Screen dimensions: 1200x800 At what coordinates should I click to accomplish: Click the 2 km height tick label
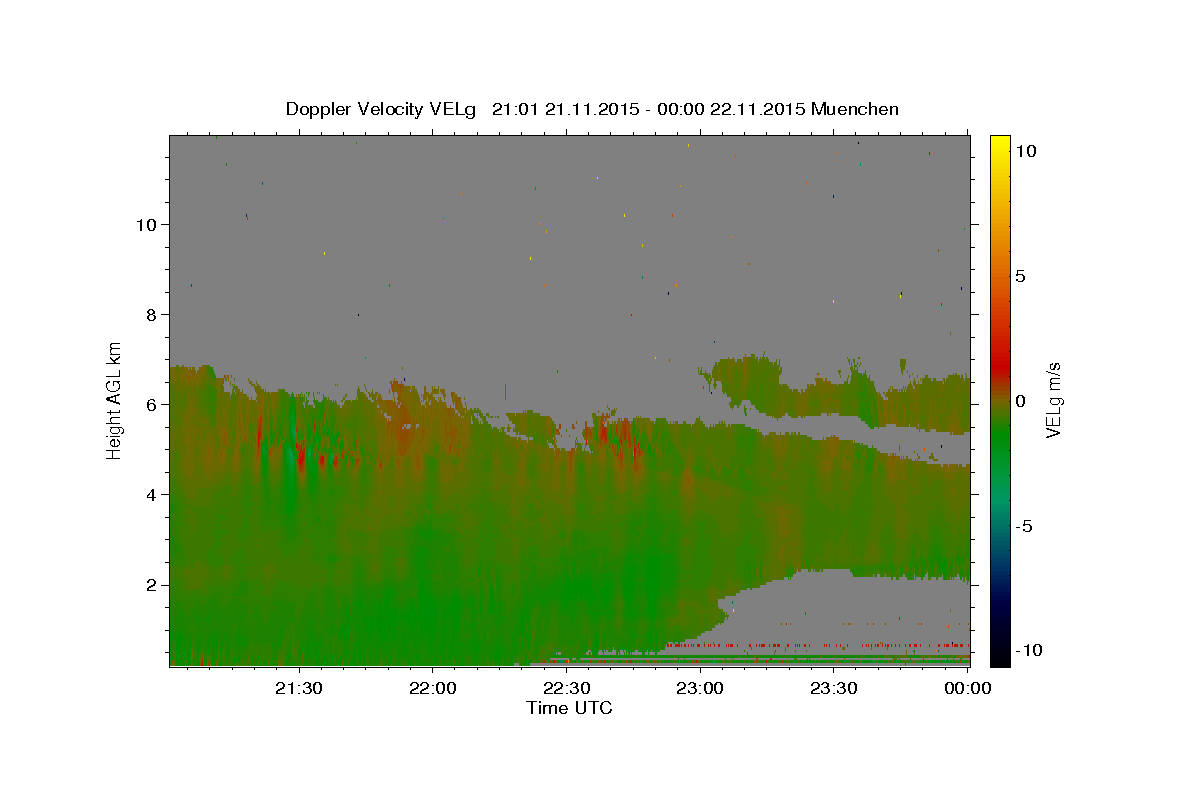[x=151, y=584]
